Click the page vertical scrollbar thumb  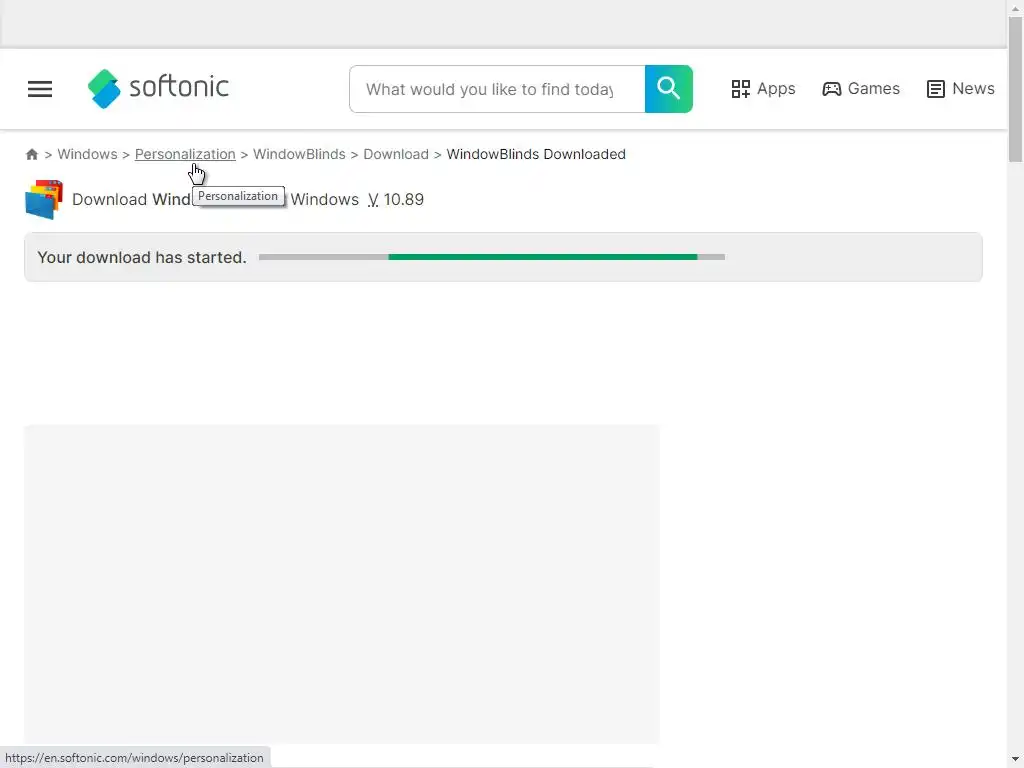pyautogui.click(x=1016, y=89)
